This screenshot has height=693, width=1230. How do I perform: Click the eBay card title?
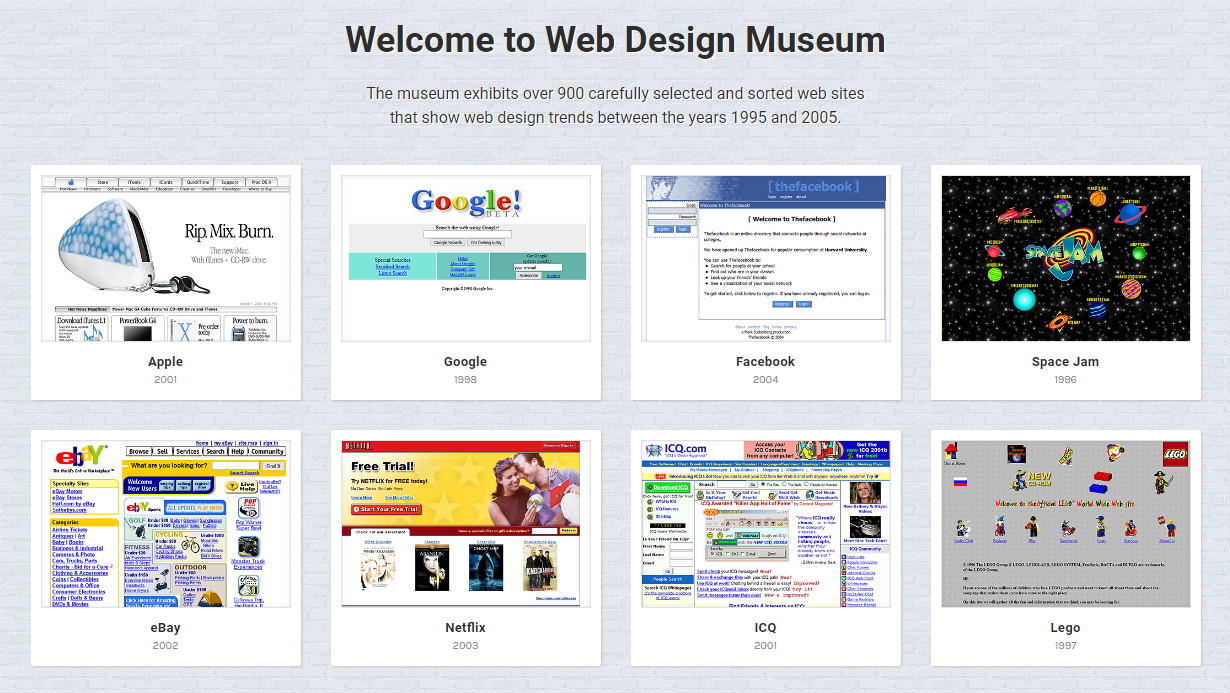[166, 628]
